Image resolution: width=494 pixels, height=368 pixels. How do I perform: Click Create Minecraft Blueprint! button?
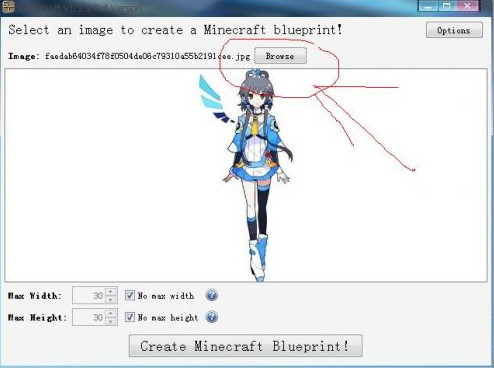coord(245,346)
